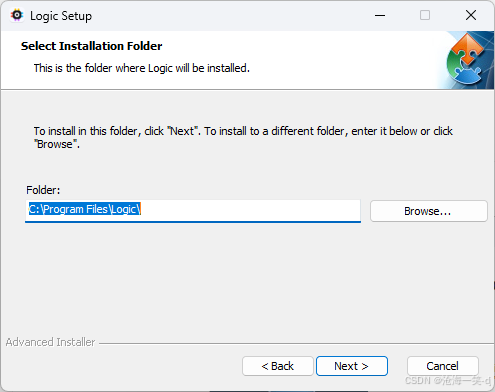Click the Logic Setup title bar icon

point(17,15)
